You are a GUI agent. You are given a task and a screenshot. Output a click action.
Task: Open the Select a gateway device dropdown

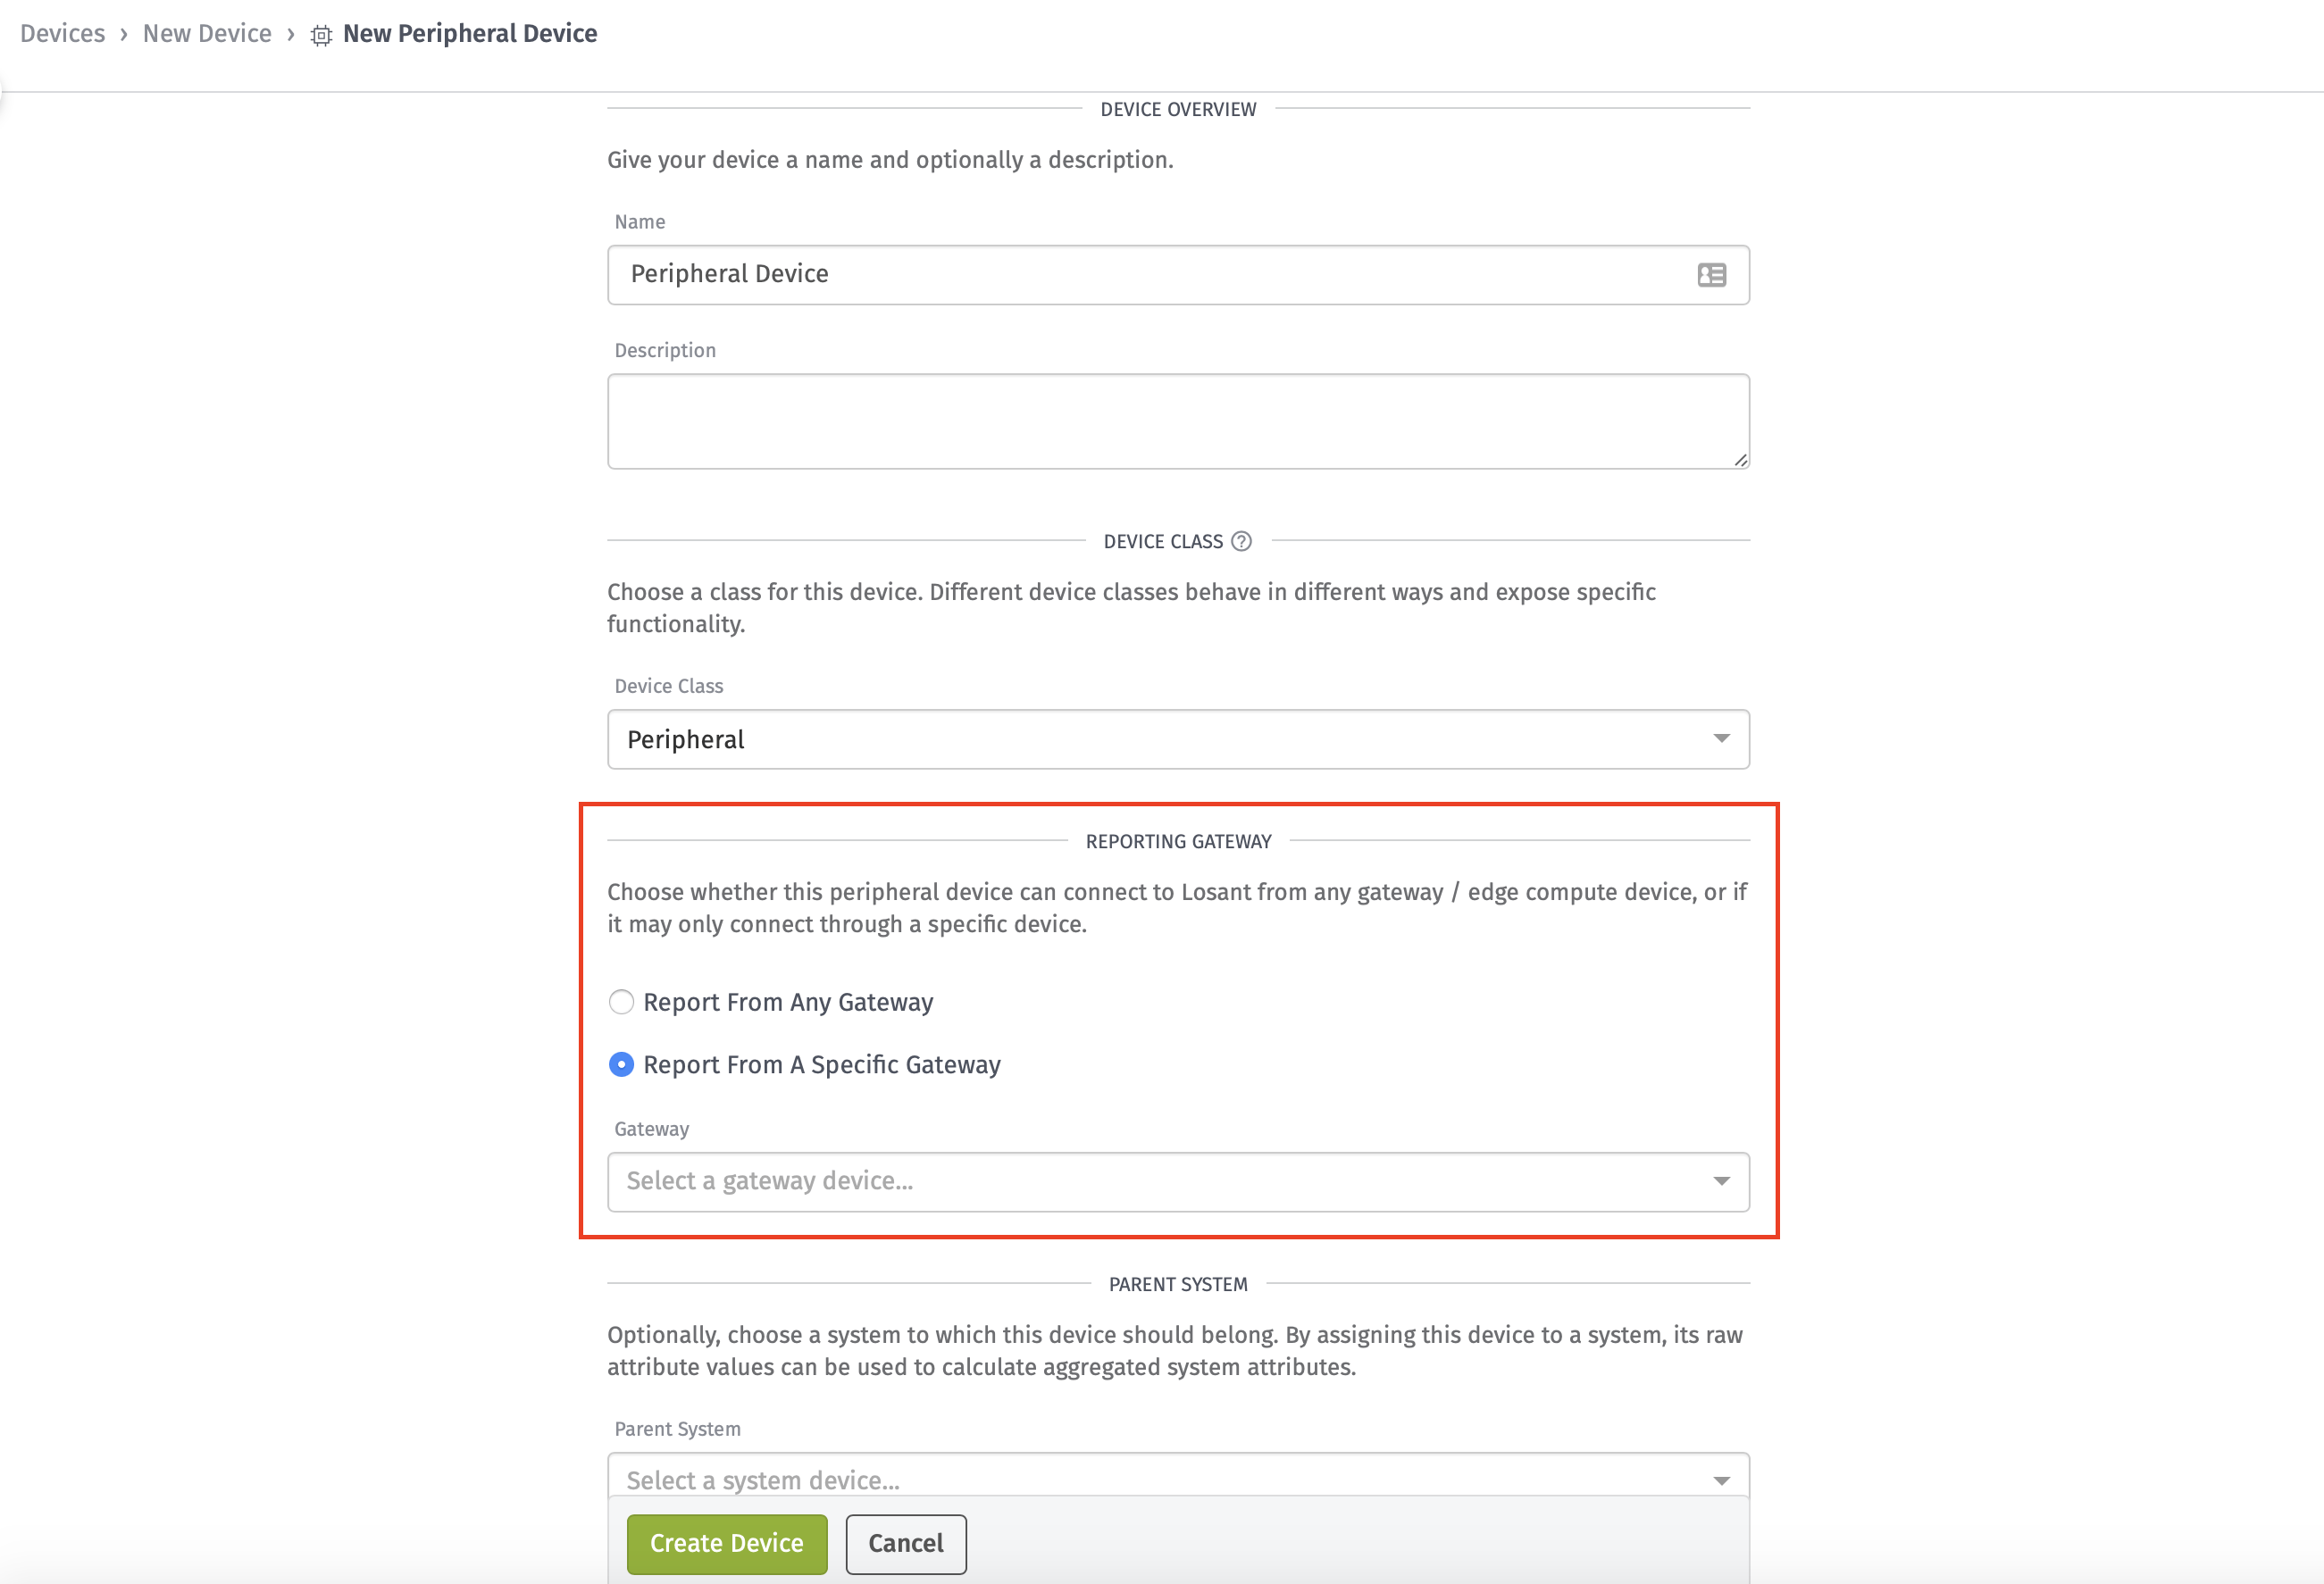tap(1178, 1182)
